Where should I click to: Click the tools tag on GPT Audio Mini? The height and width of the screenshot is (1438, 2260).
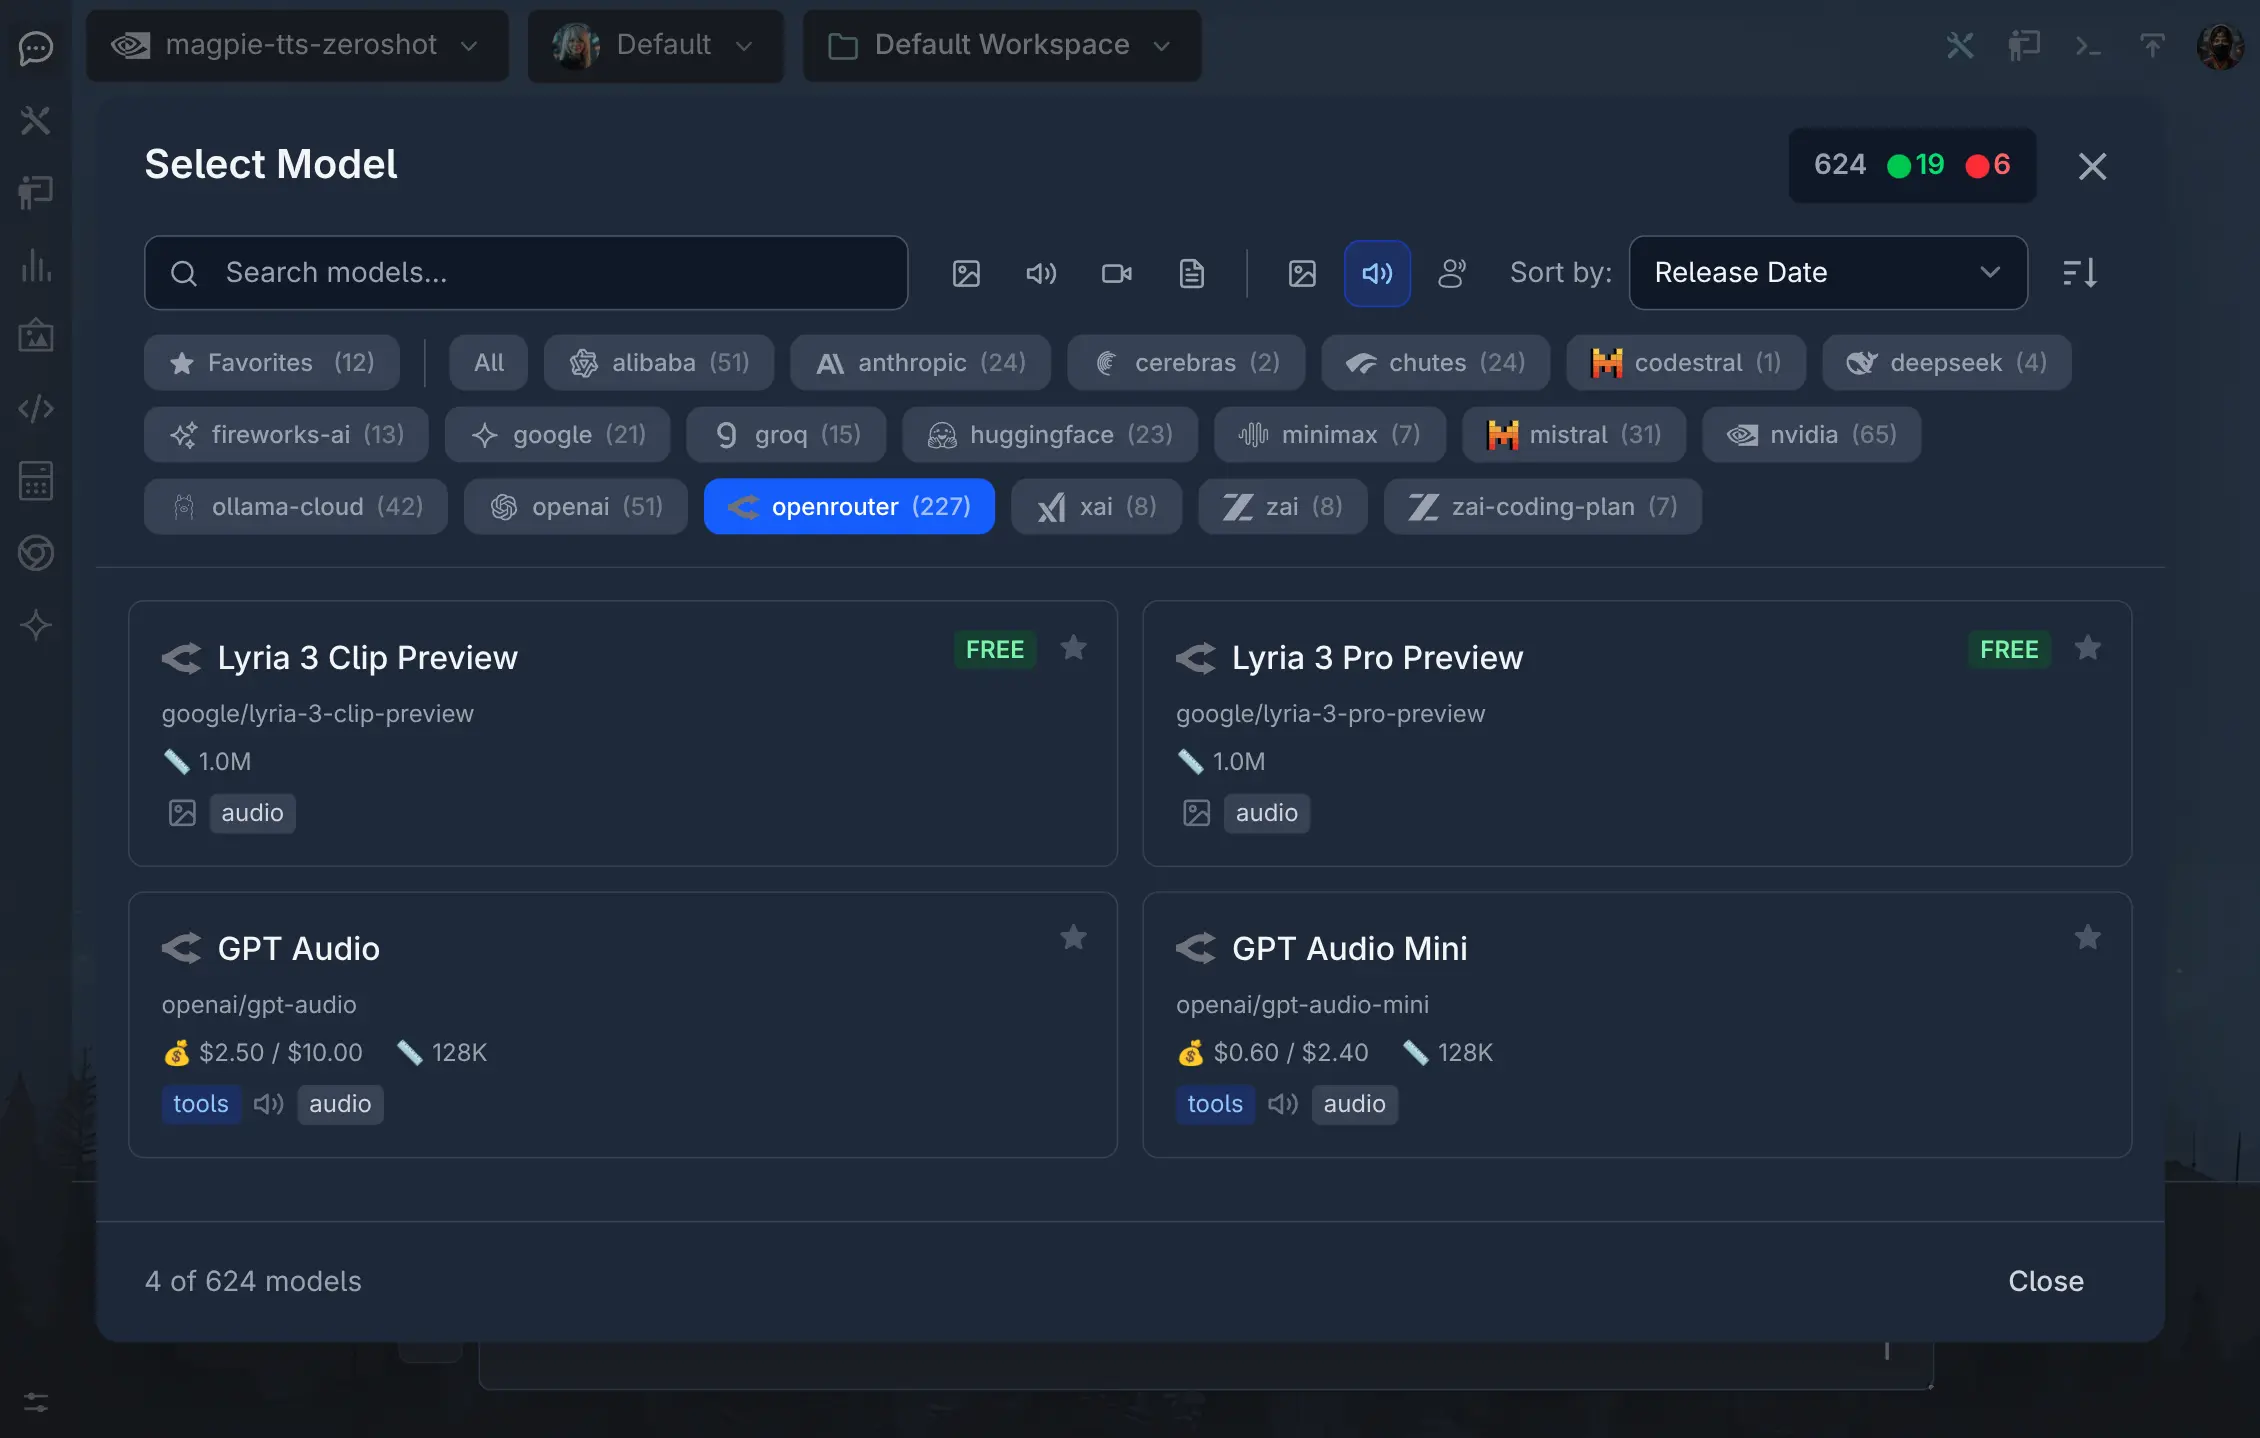(x=1215, y=1104)
